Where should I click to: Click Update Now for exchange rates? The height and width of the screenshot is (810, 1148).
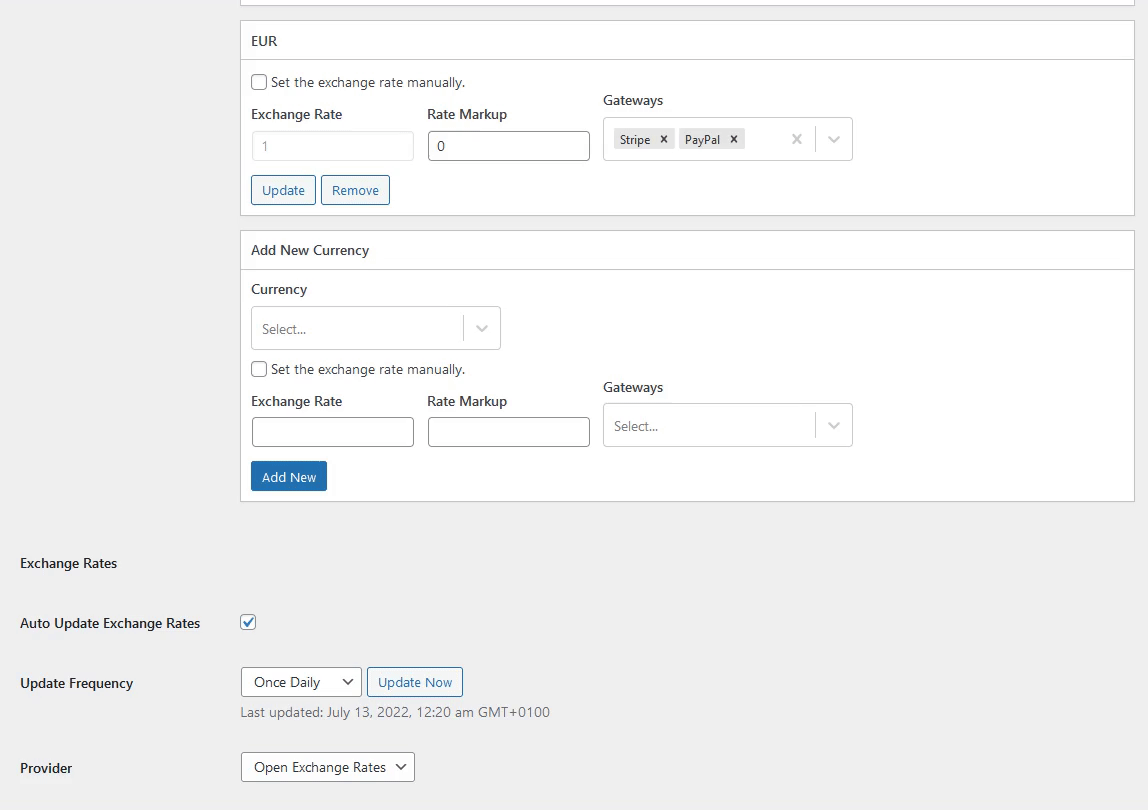point(414,683)
